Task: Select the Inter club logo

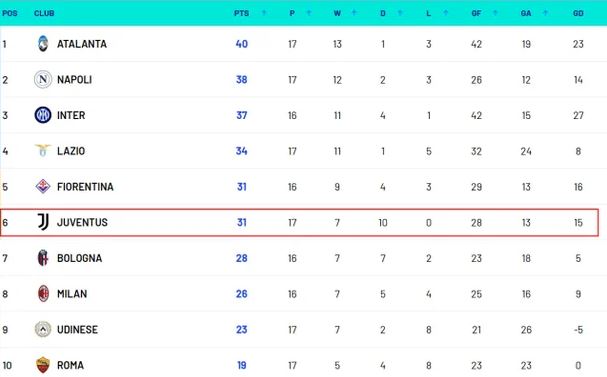Action: pos(43,115)
